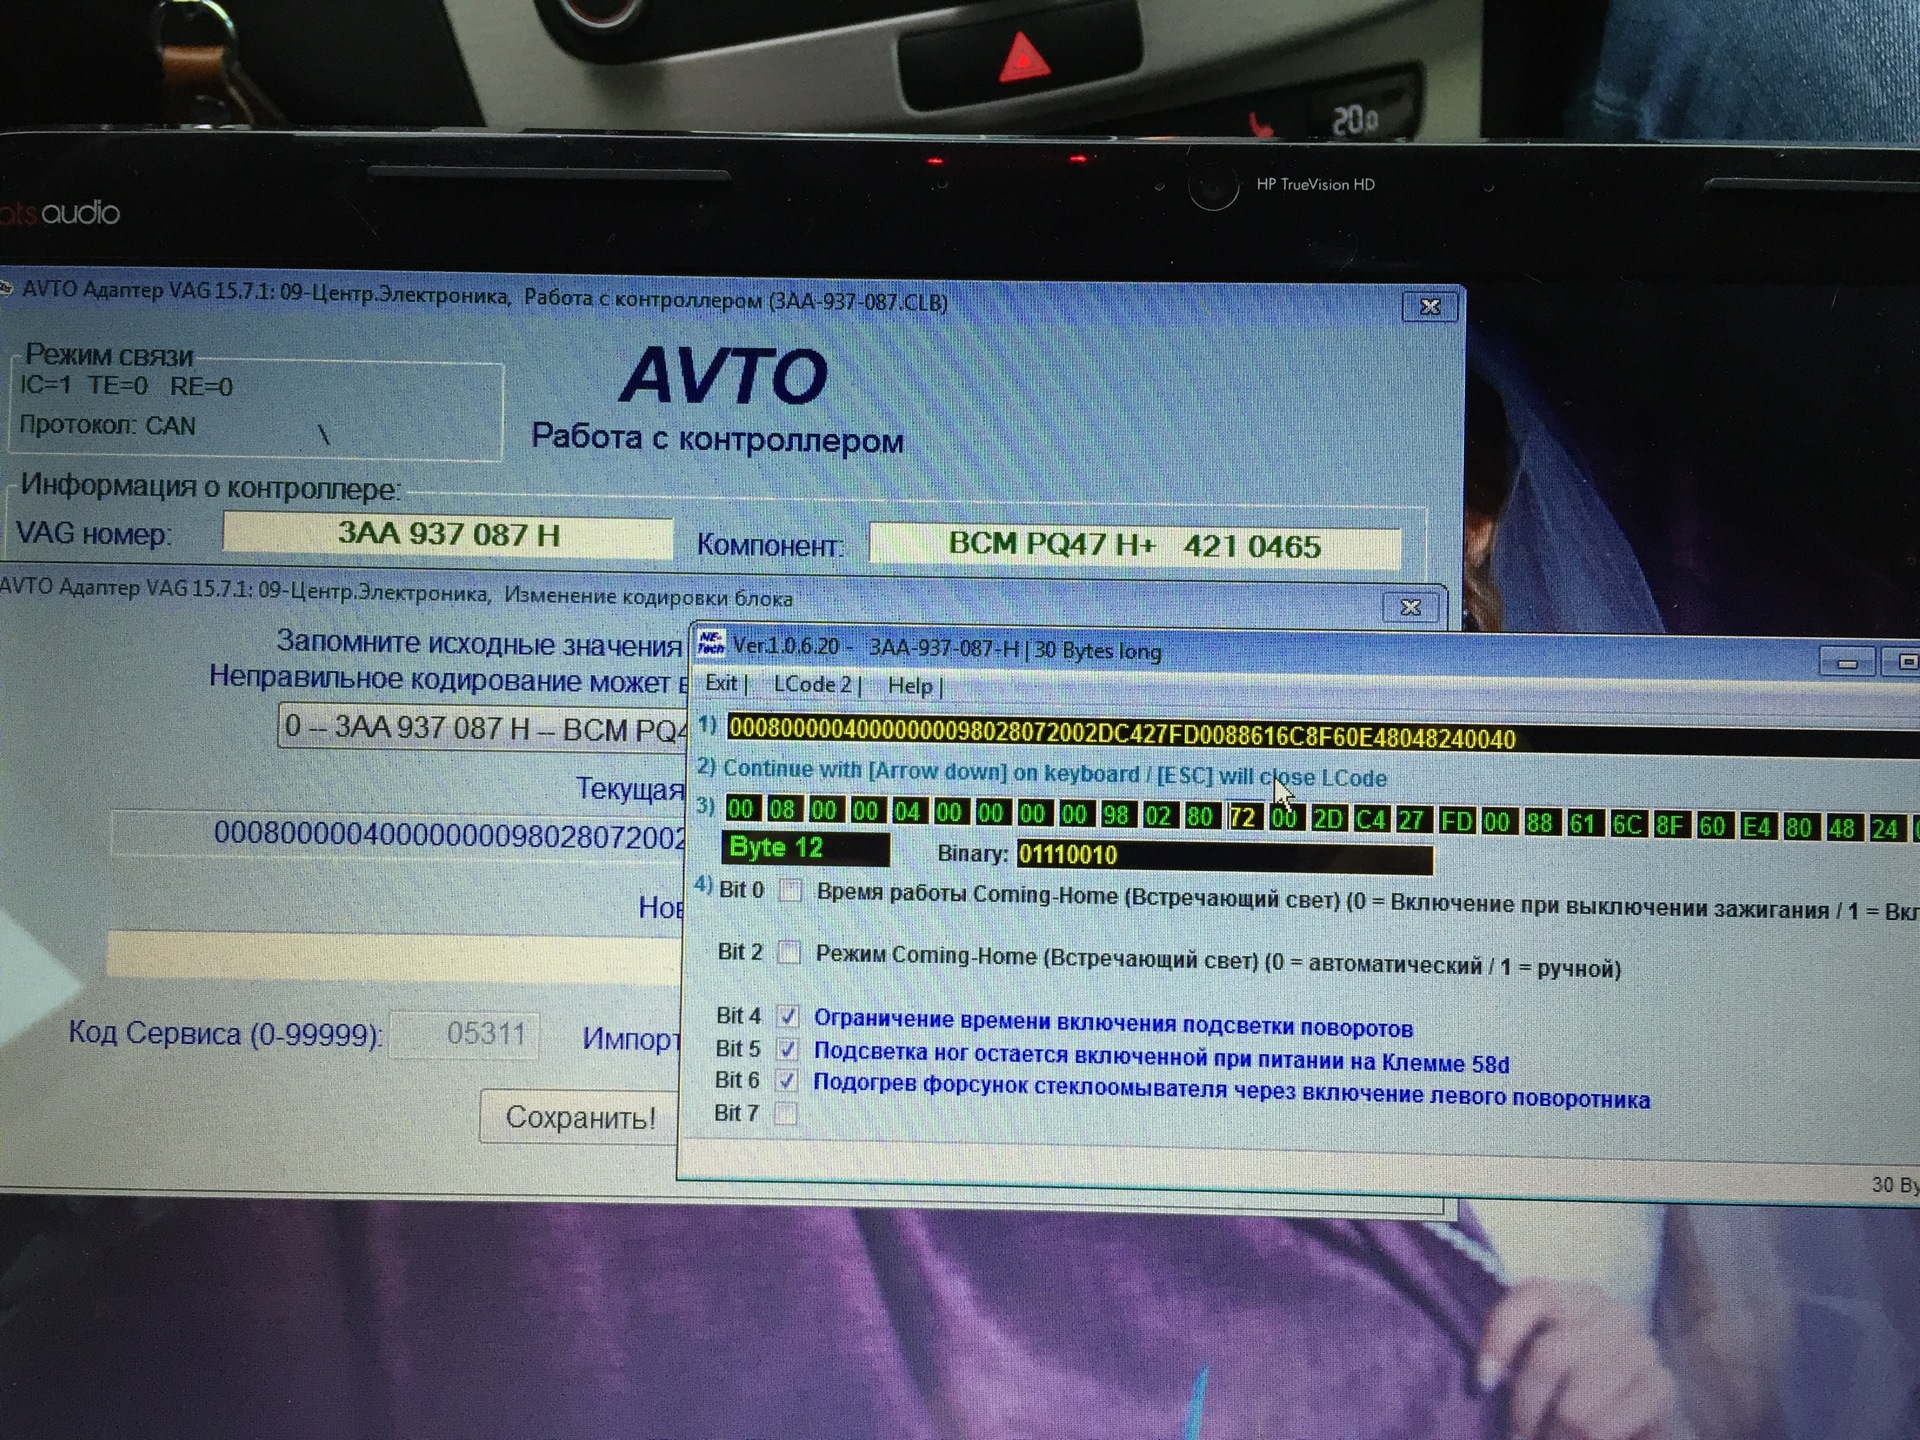The height and width of the screenshot is (1440, 1920).
Task: Toggle Bit 2 Coming-Home mode checkbox
Action: coord(789,952)
